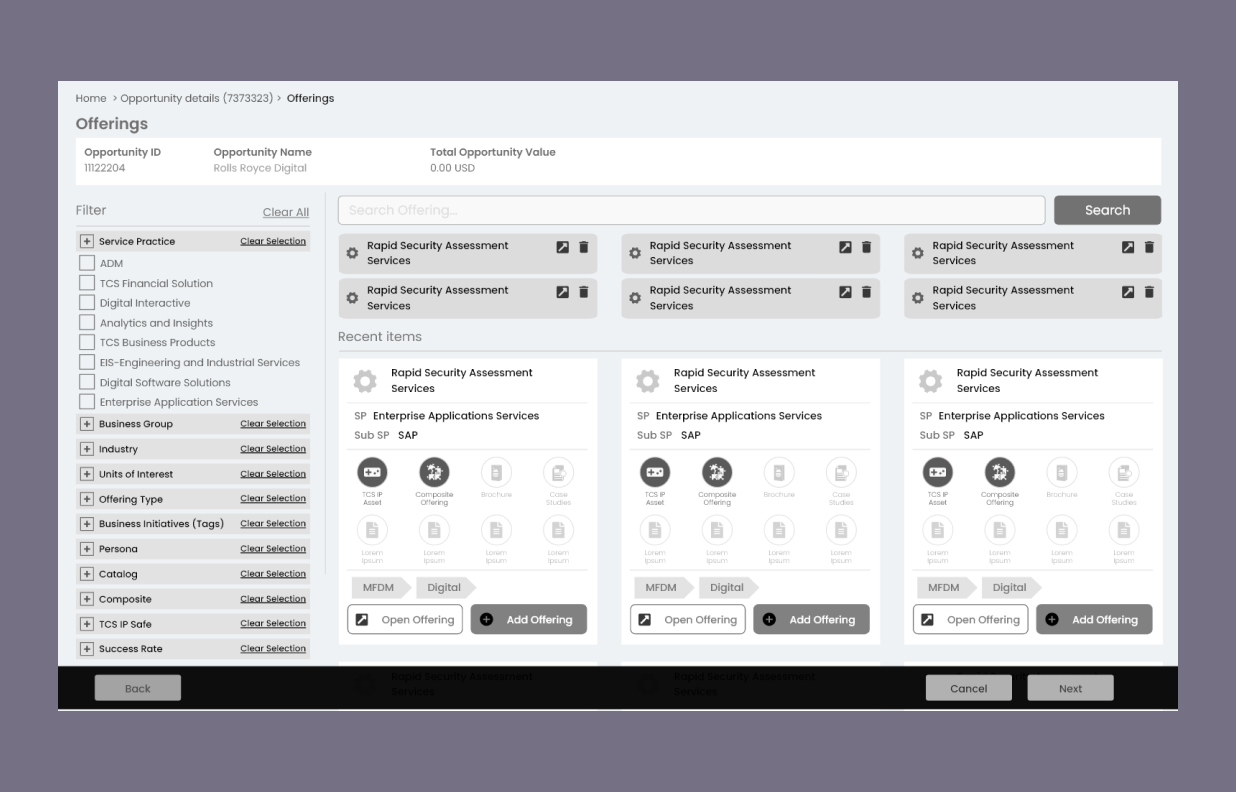Delete the top-left selected offering chip

(x=584, y=247)
